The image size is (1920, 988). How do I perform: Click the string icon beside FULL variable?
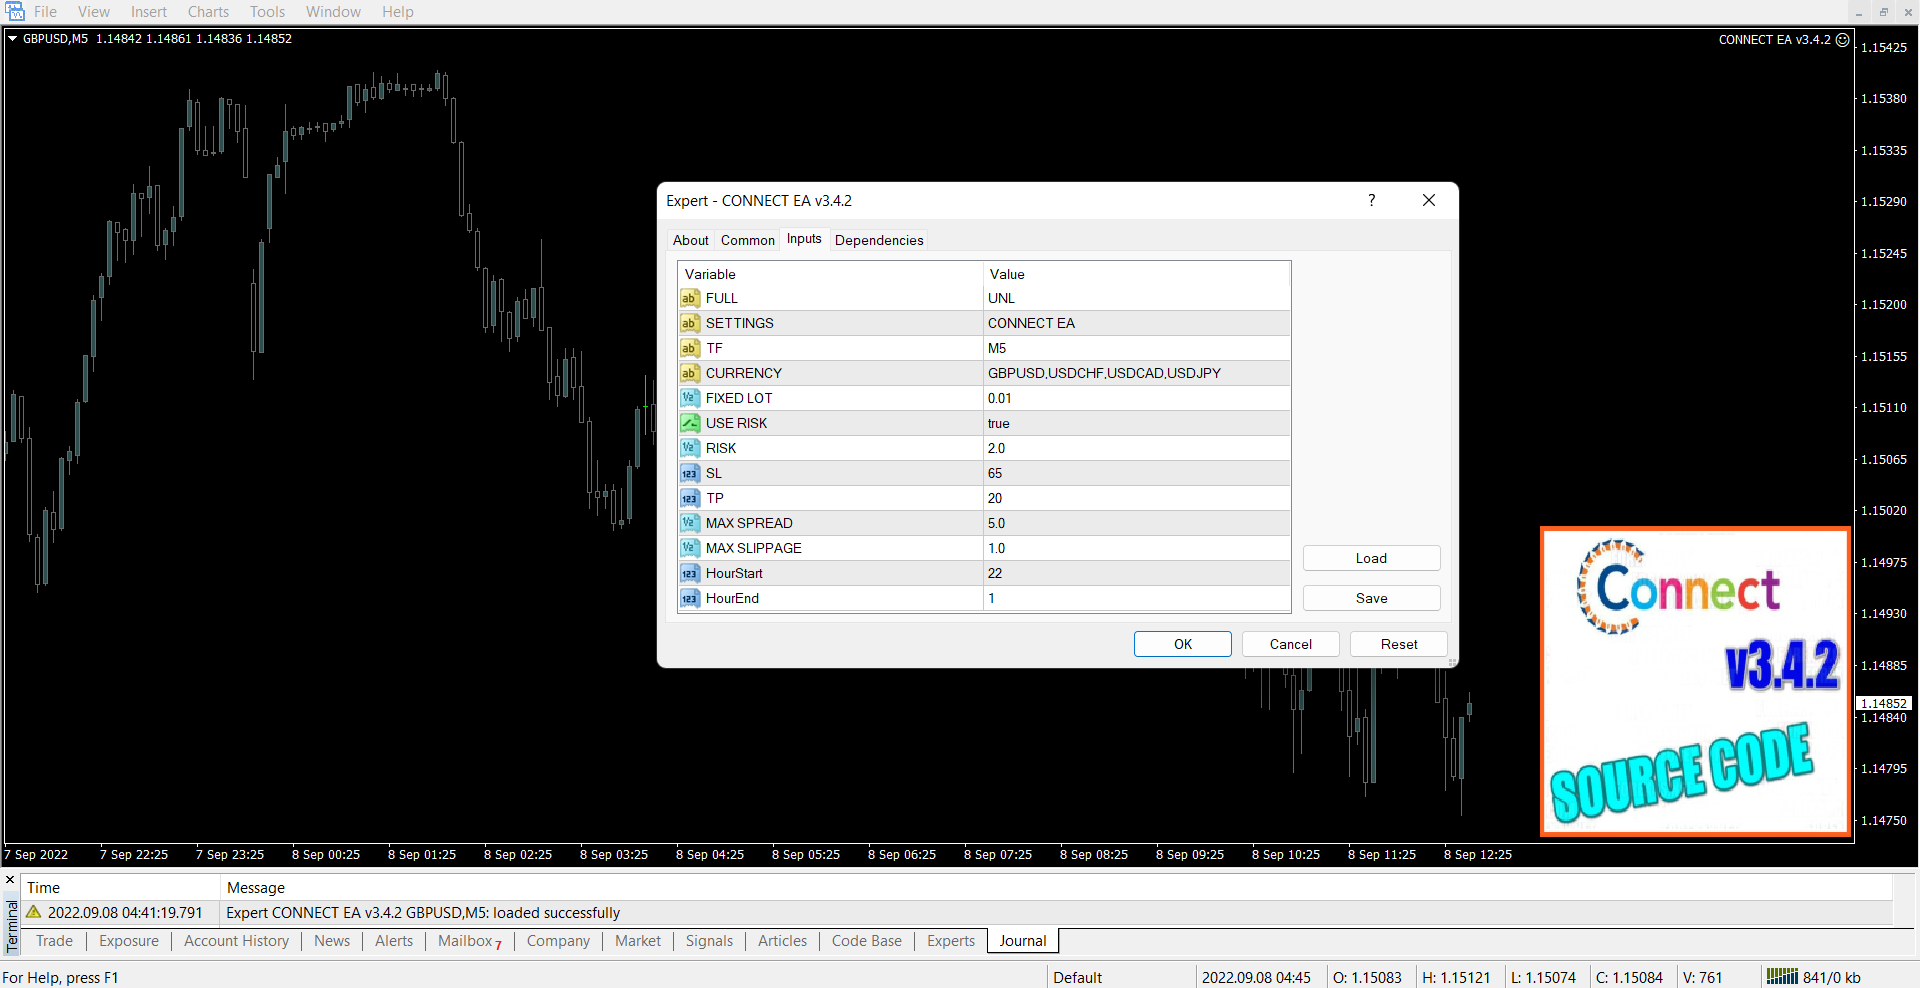coord(689,298)
